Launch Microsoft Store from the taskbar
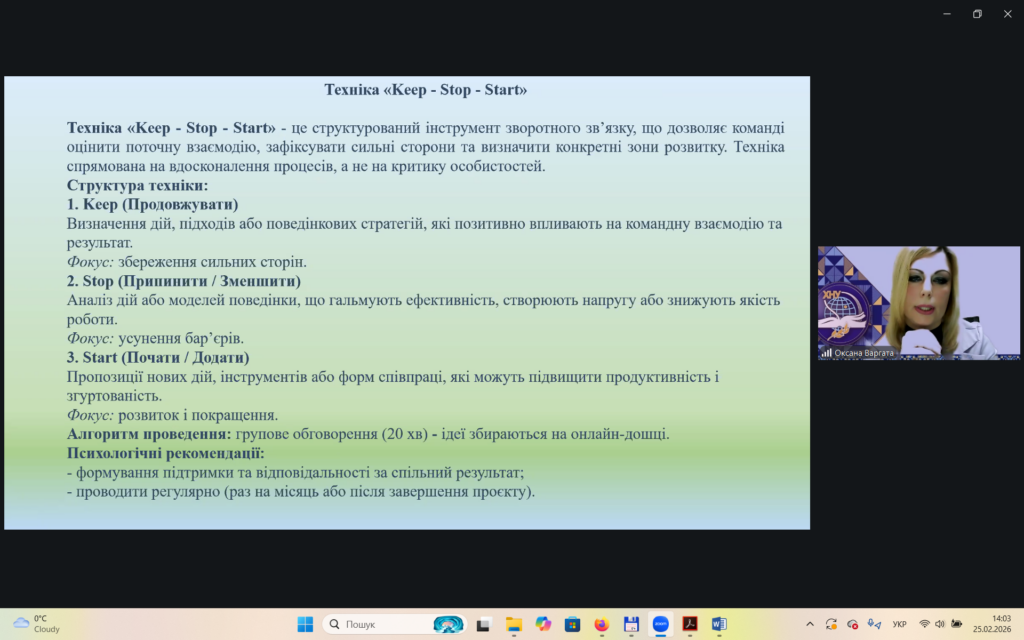Image resolution: width=1024 pixels, height=640 pixels. [572, 624]
